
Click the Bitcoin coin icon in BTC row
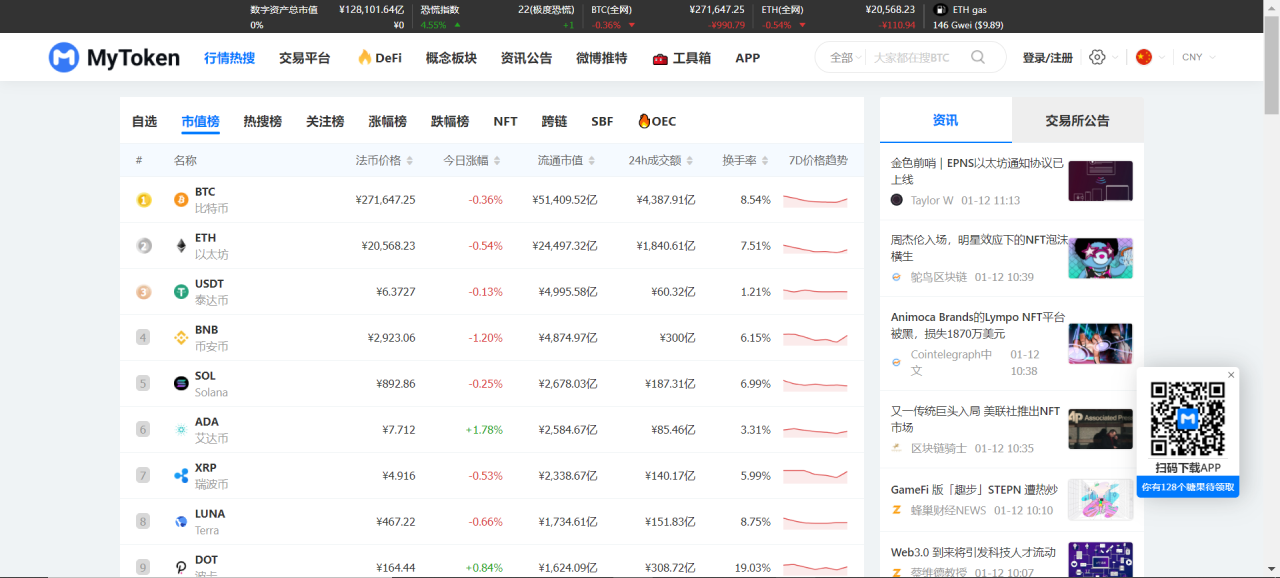tap(181, 200)
